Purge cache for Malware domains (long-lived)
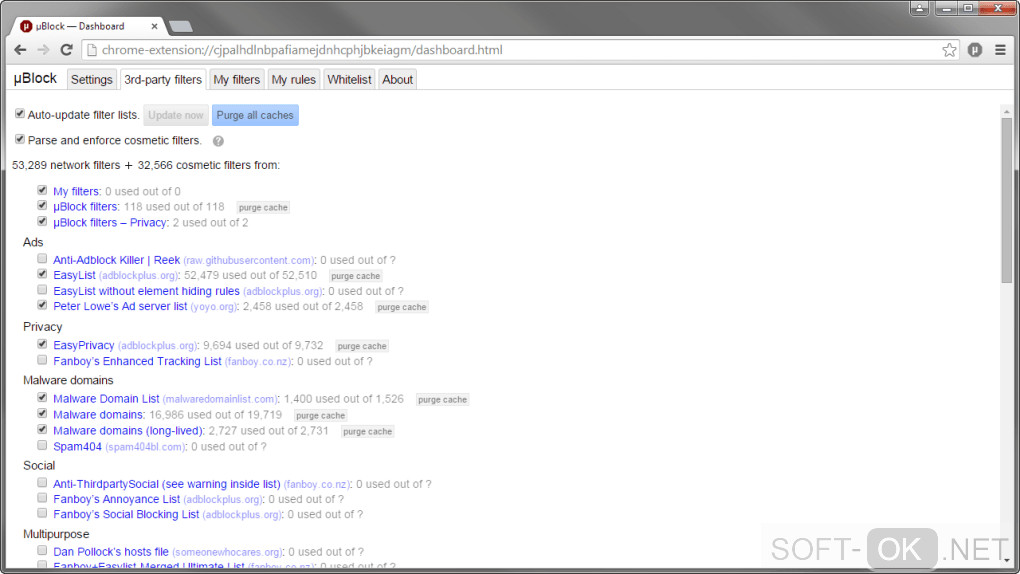Image resolution: width=1020 pixels, height=574 pixels. coord(367,431)
